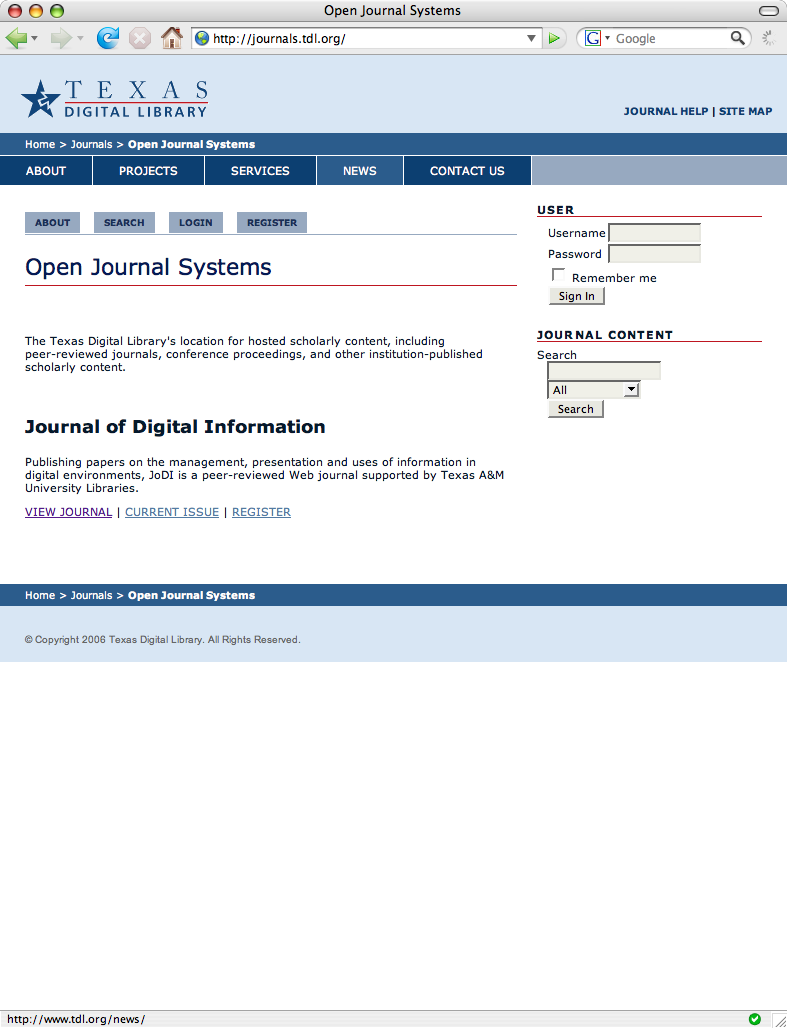Screen dimensions: 787x1028
Task: Open the REGISTER link under JoDI
Action: (261, 512)
